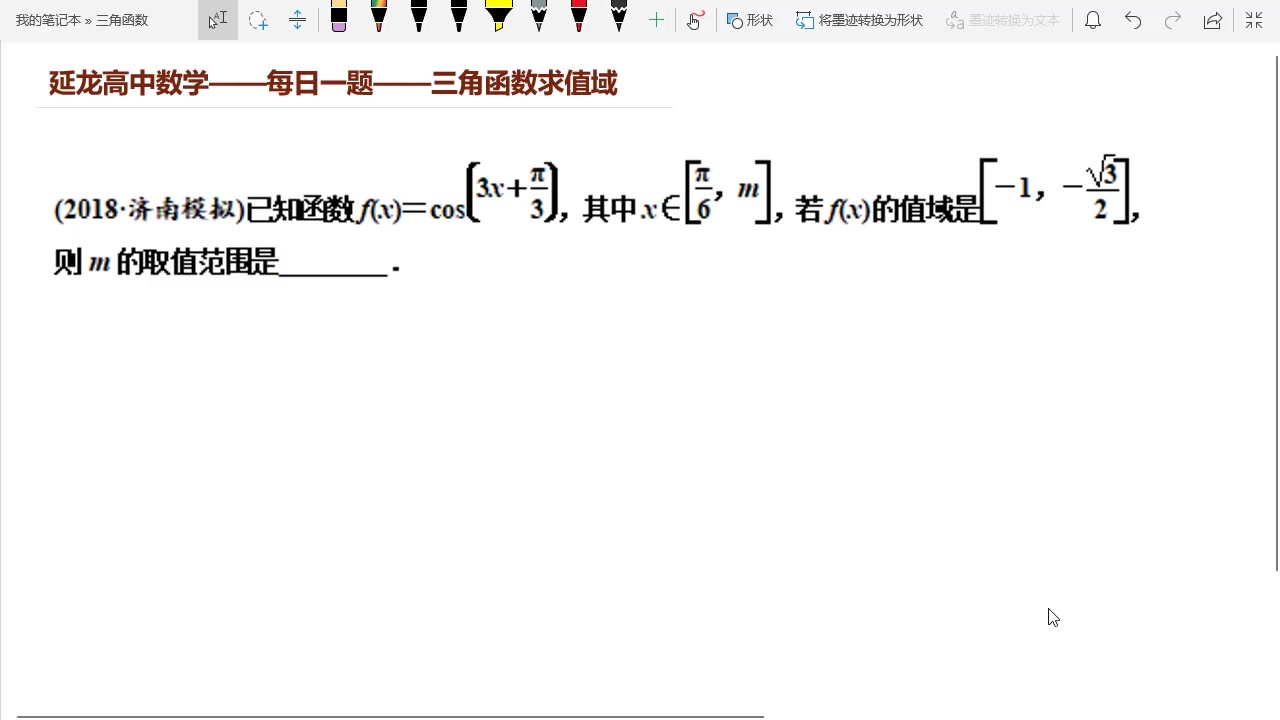
Task: Open the share page option
Action: click(x=1213, y=20)
